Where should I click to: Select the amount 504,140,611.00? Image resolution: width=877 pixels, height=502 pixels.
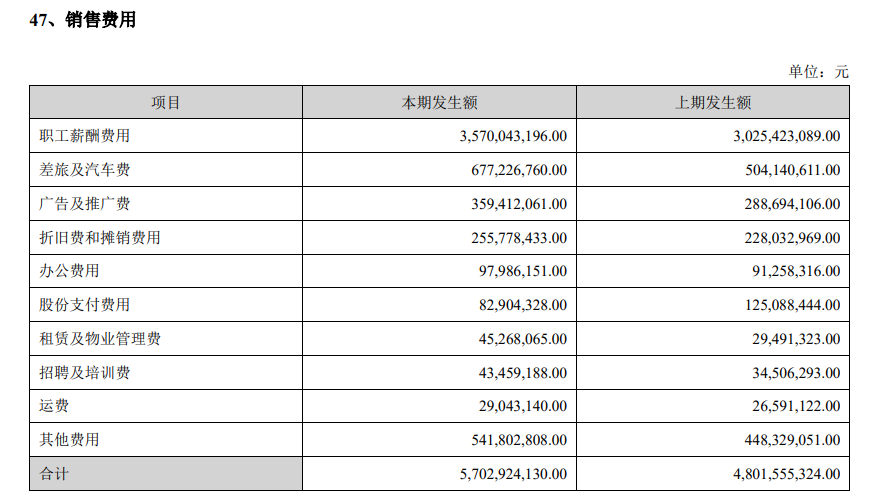(780, 170)
